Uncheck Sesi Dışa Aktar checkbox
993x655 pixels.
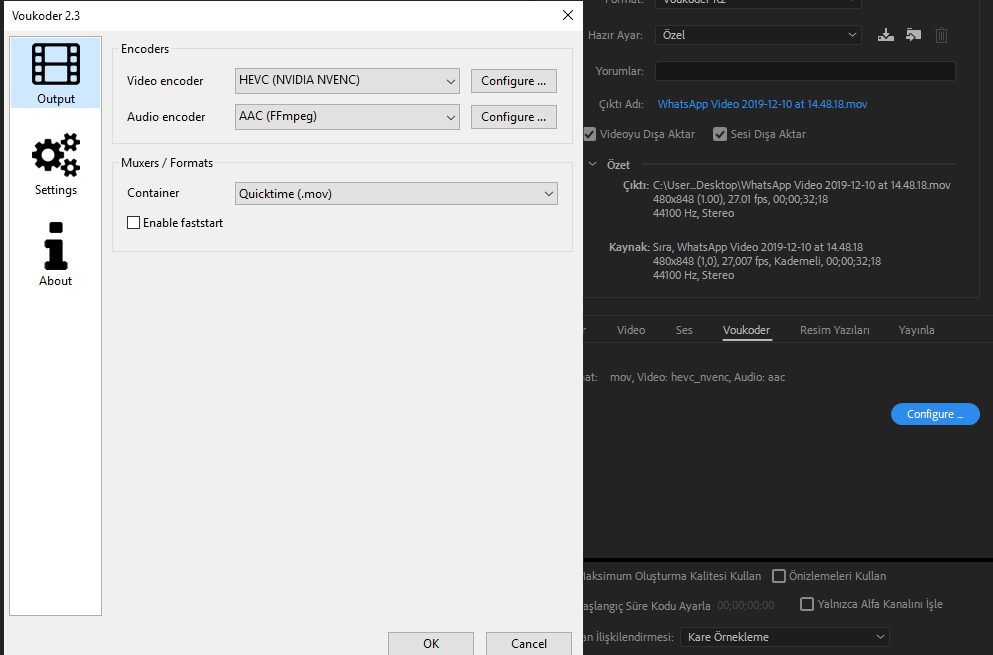(720, 134)
